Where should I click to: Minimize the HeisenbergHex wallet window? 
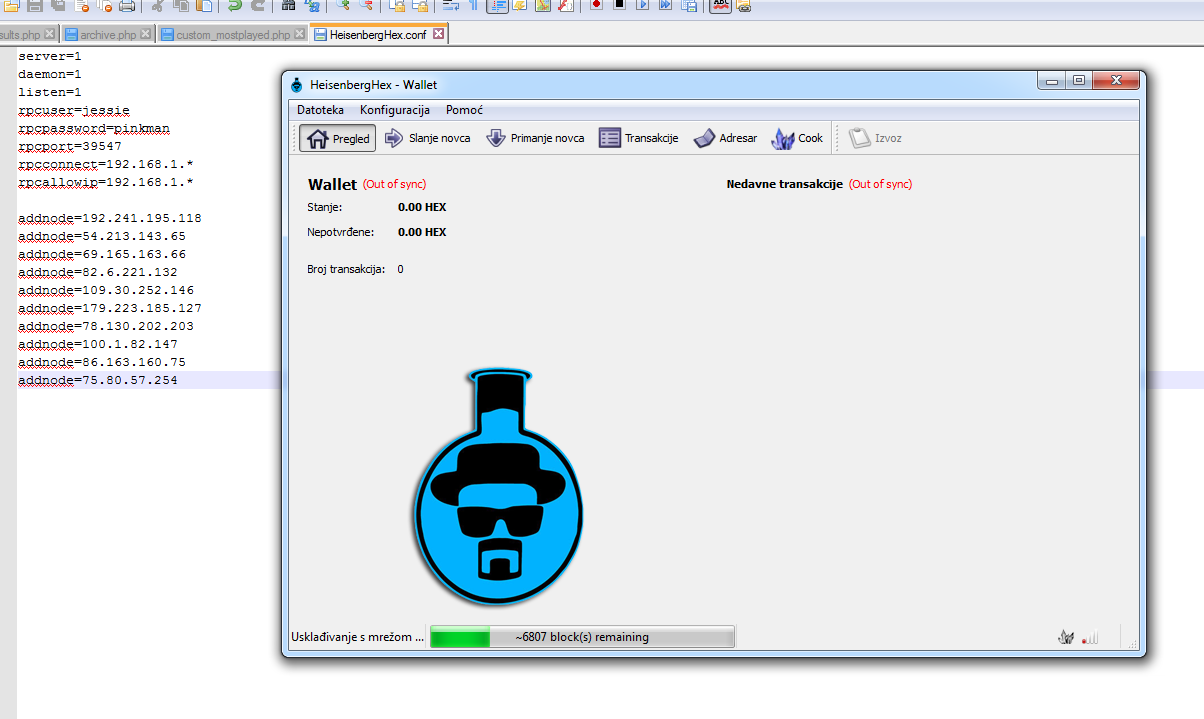tap(1051, 81)
